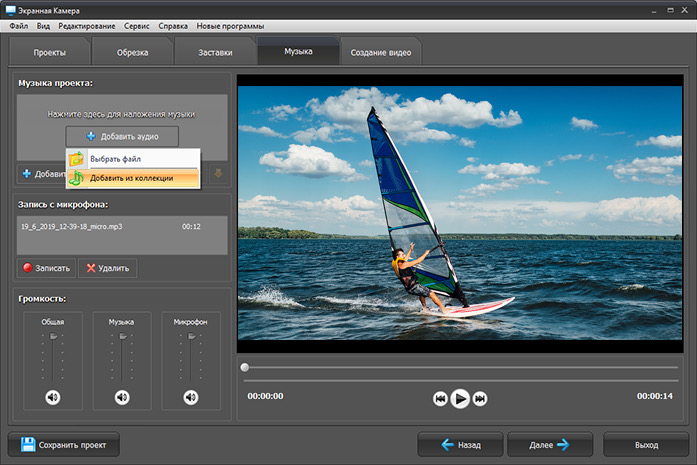The height and width of the screenshot is (465, 697).
Task: Click the Назад back button
Action: pyautogui.click(x=460, y=445)
